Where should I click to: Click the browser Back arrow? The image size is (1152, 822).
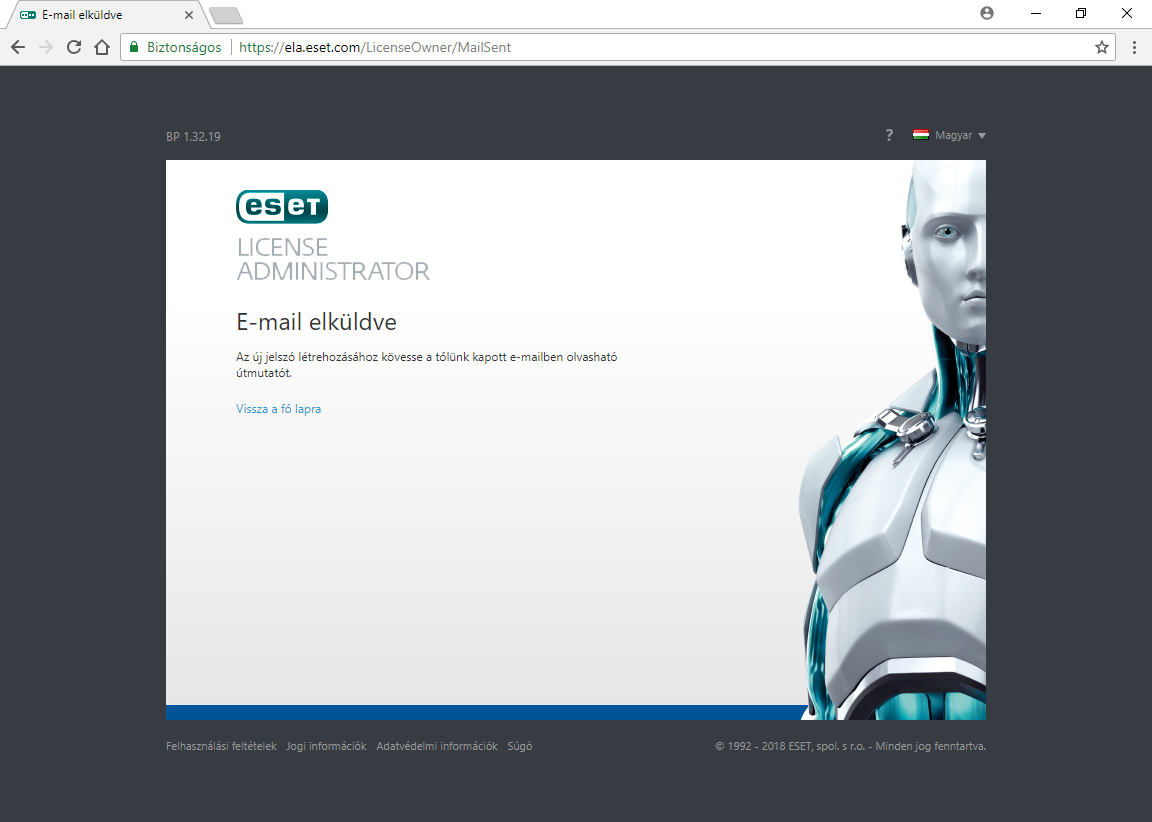click(18, 47)
